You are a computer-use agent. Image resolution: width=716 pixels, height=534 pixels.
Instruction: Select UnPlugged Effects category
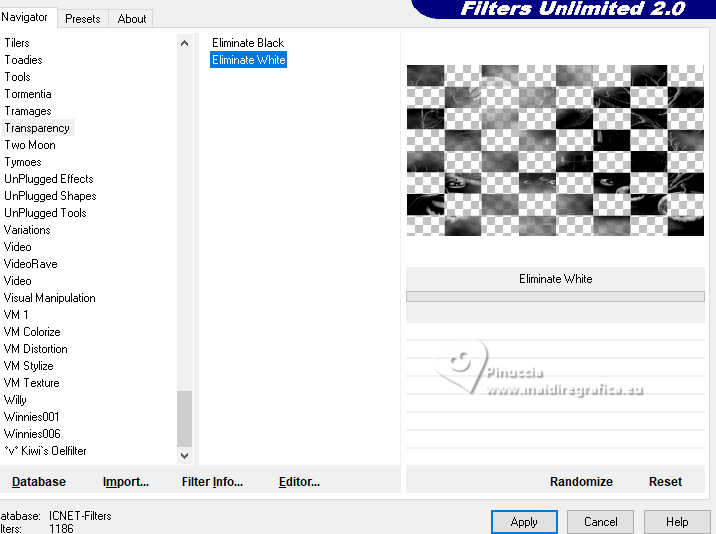(x=49, y=179)
